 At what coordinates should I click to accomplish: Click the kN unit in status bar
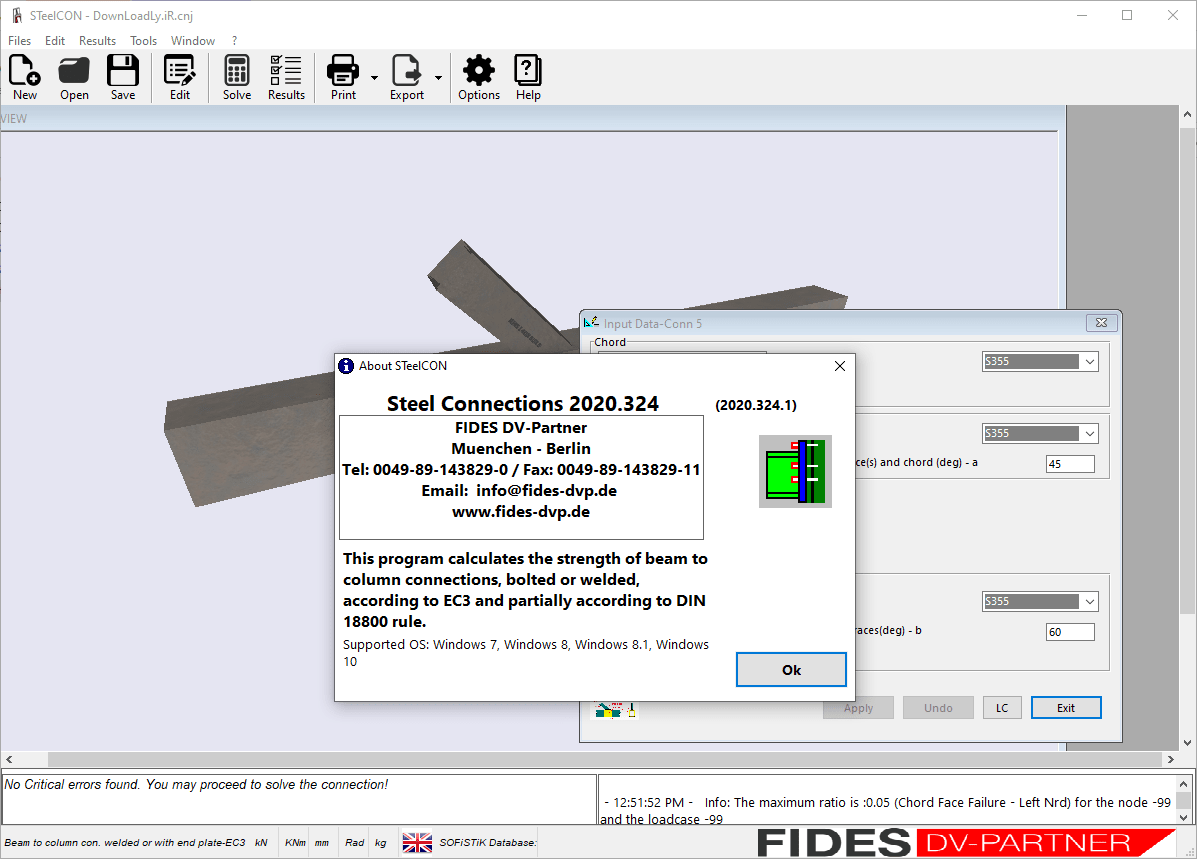pos(261,842)
